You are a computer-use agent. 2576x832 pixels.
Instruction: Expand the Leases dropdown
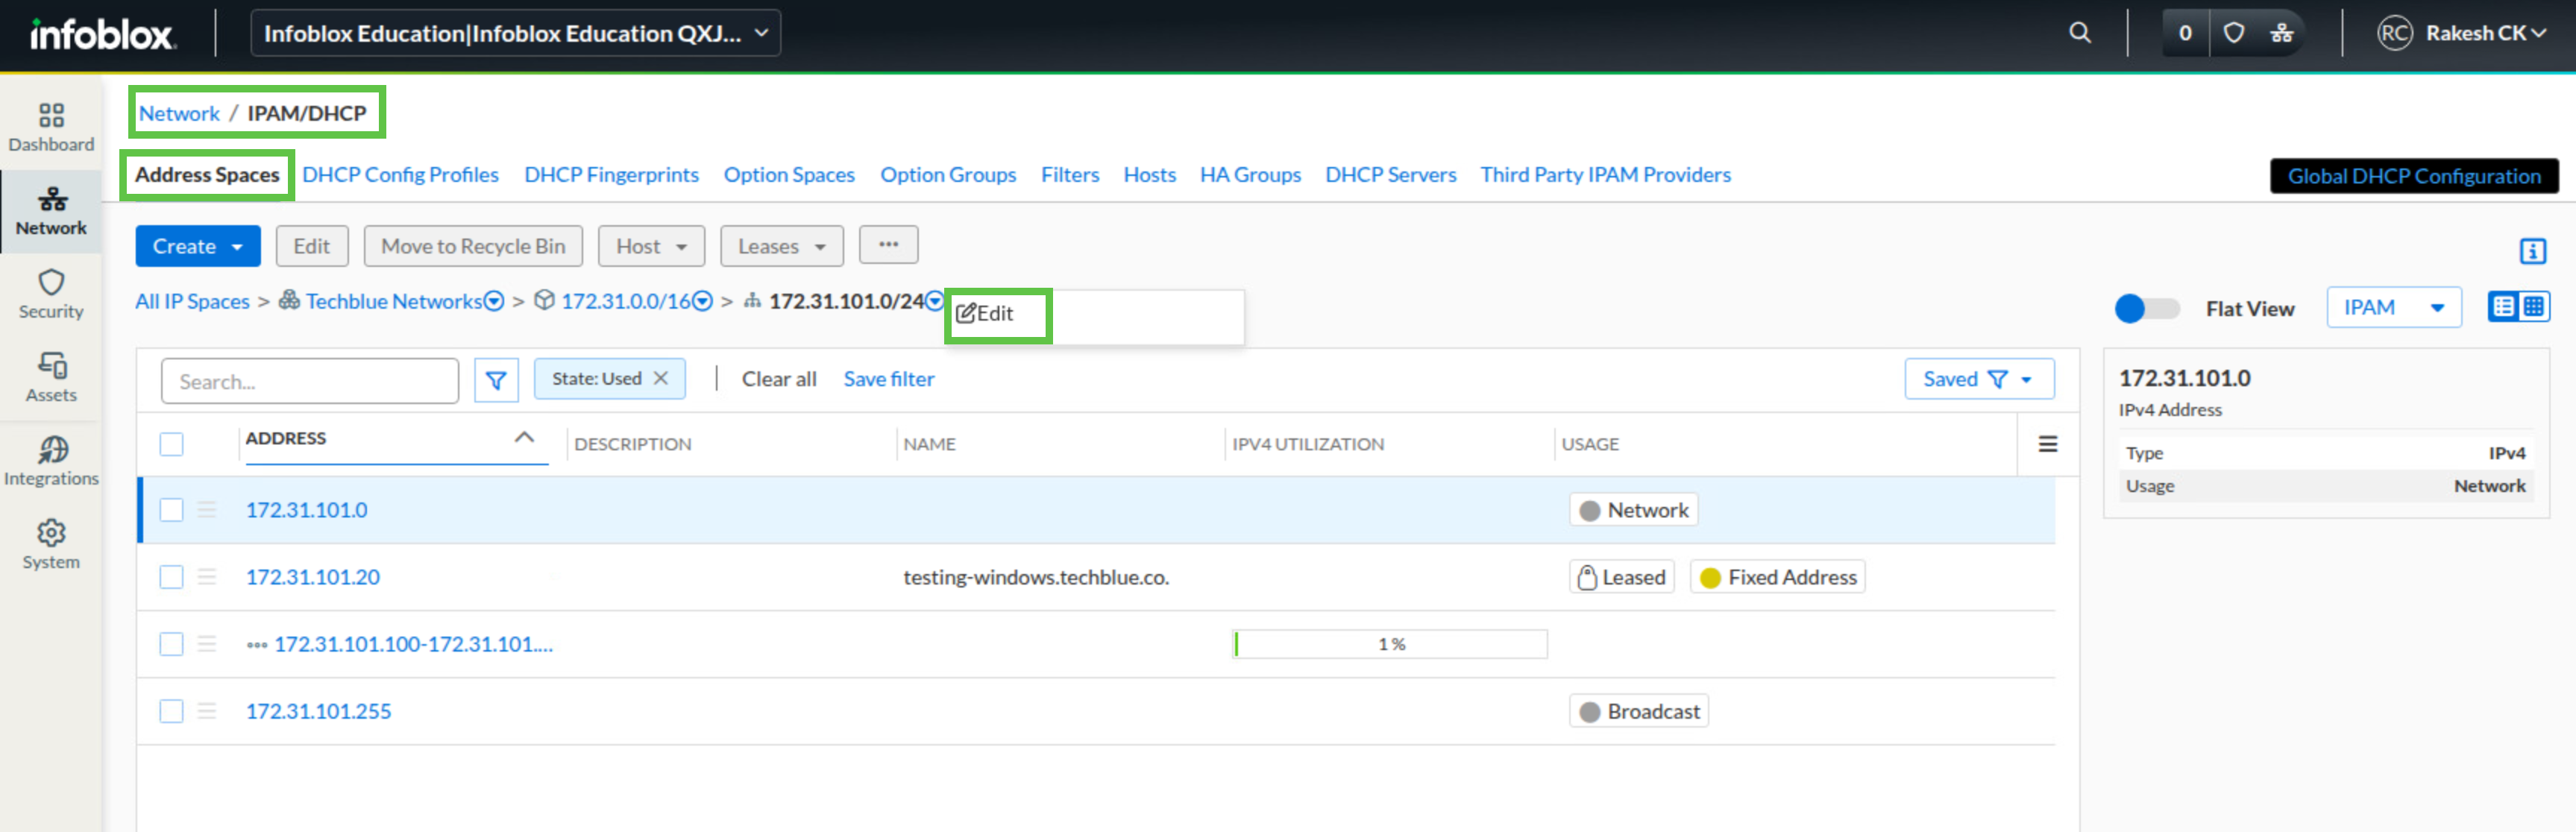point(781,246)
